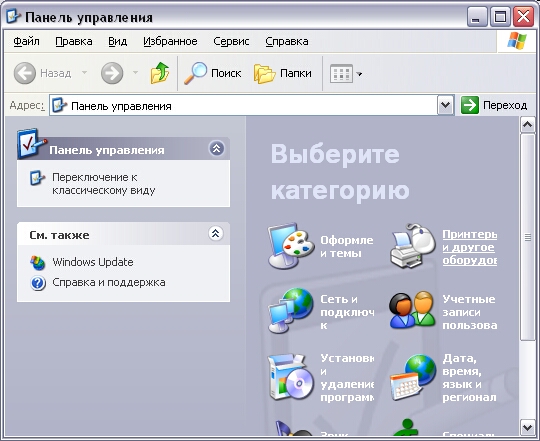Screen dimensions: 540x441
Task: Go up one folder level icon
Action: click(x=160, y=73)
